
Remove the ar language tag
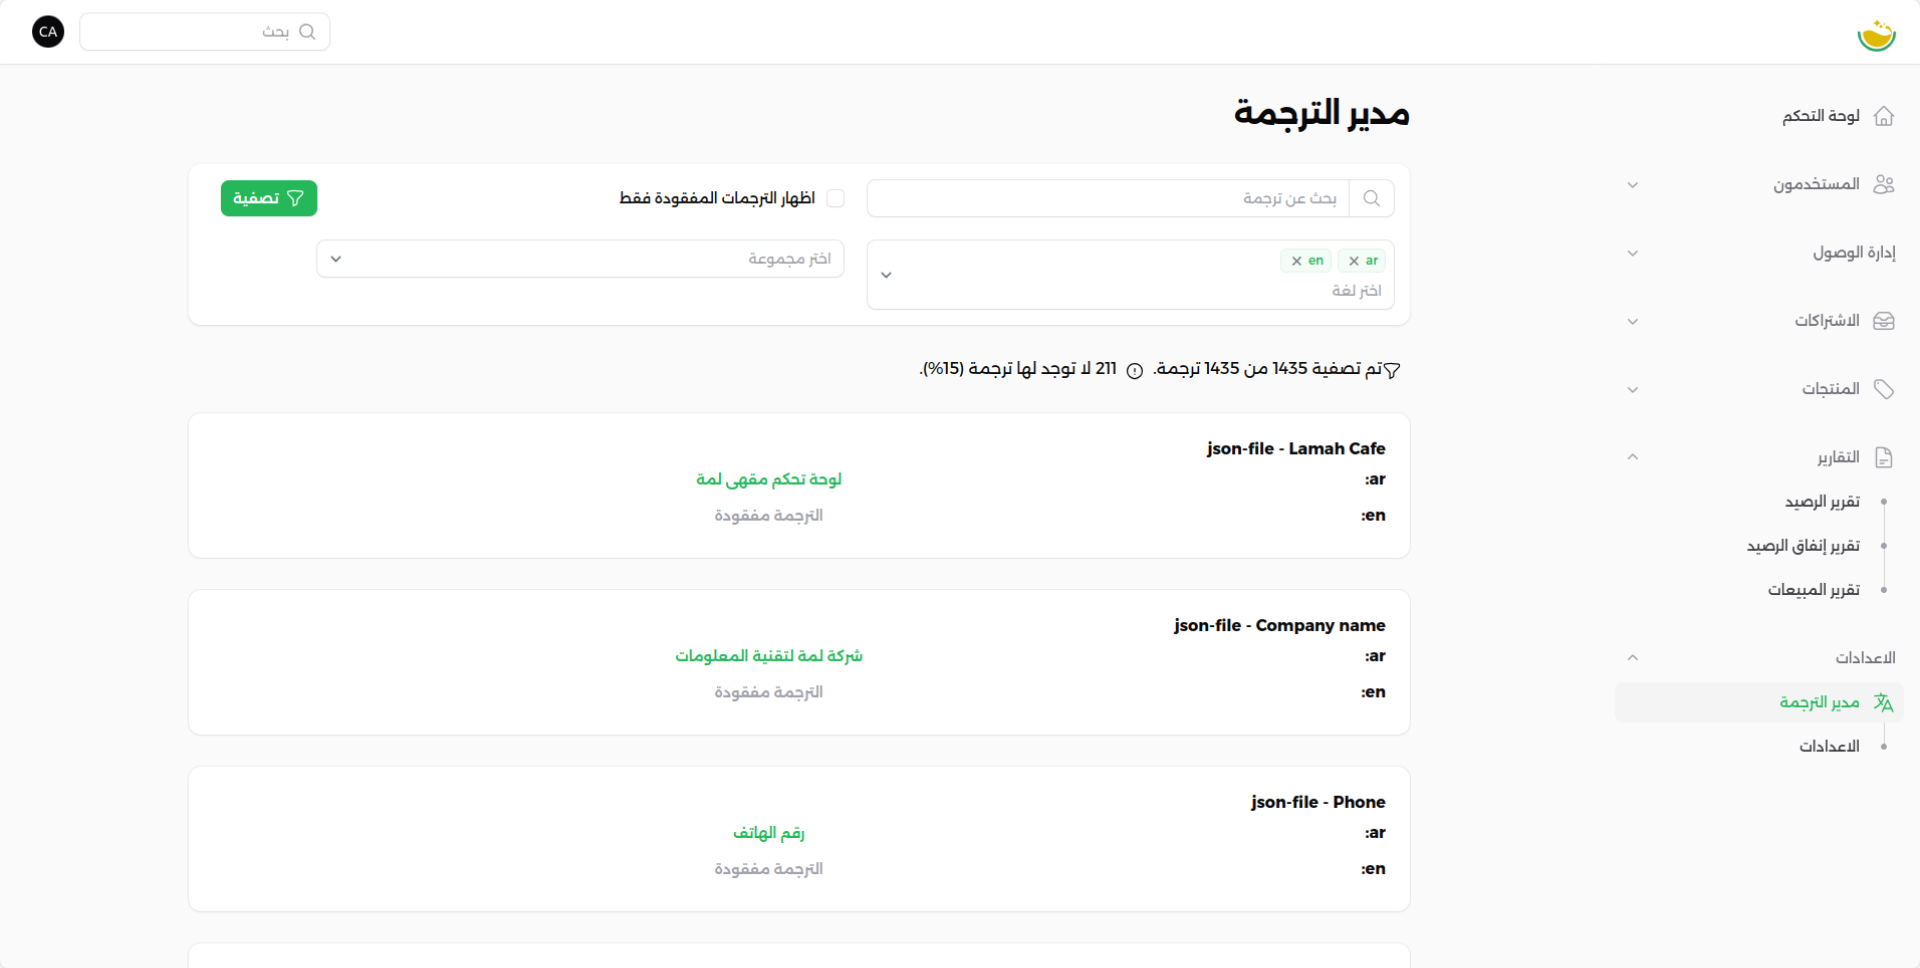click(1354, 261)
